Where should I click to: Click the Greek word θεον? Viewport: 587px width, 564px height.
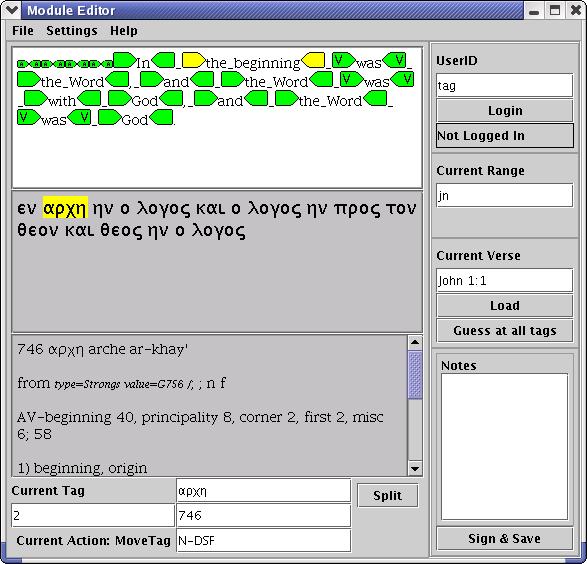pos(38,229)
